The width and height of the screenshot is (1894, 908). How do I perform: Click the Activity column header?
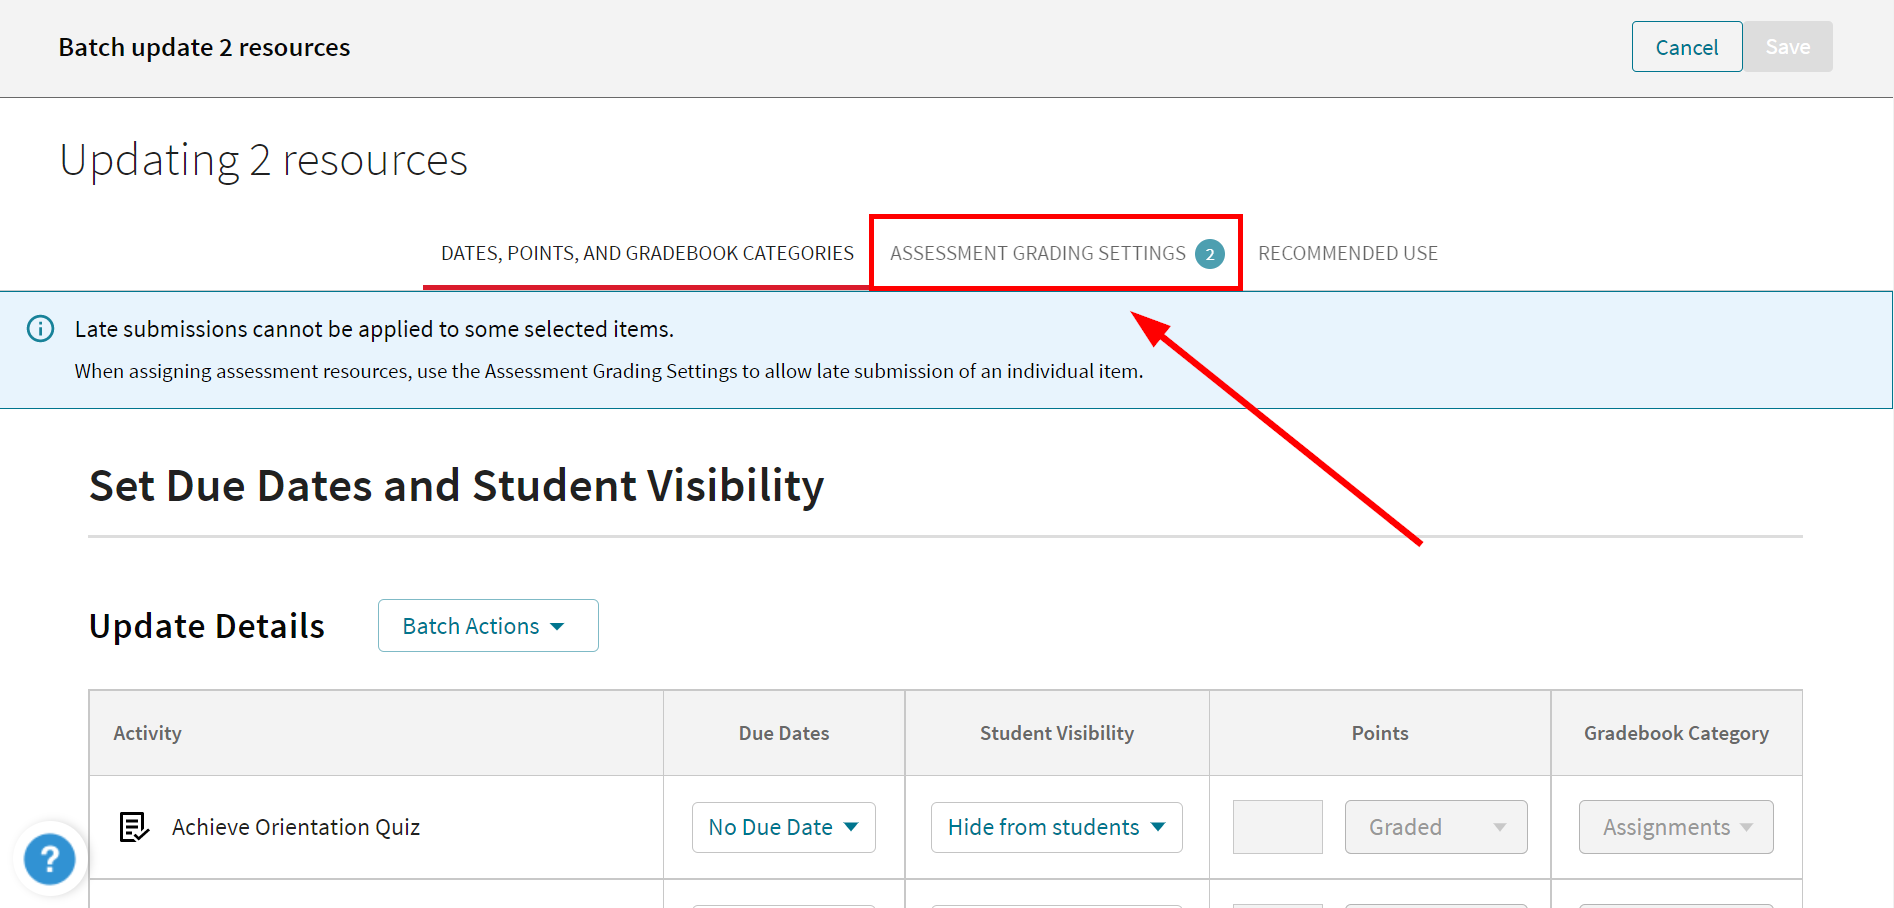click(147, 732)
